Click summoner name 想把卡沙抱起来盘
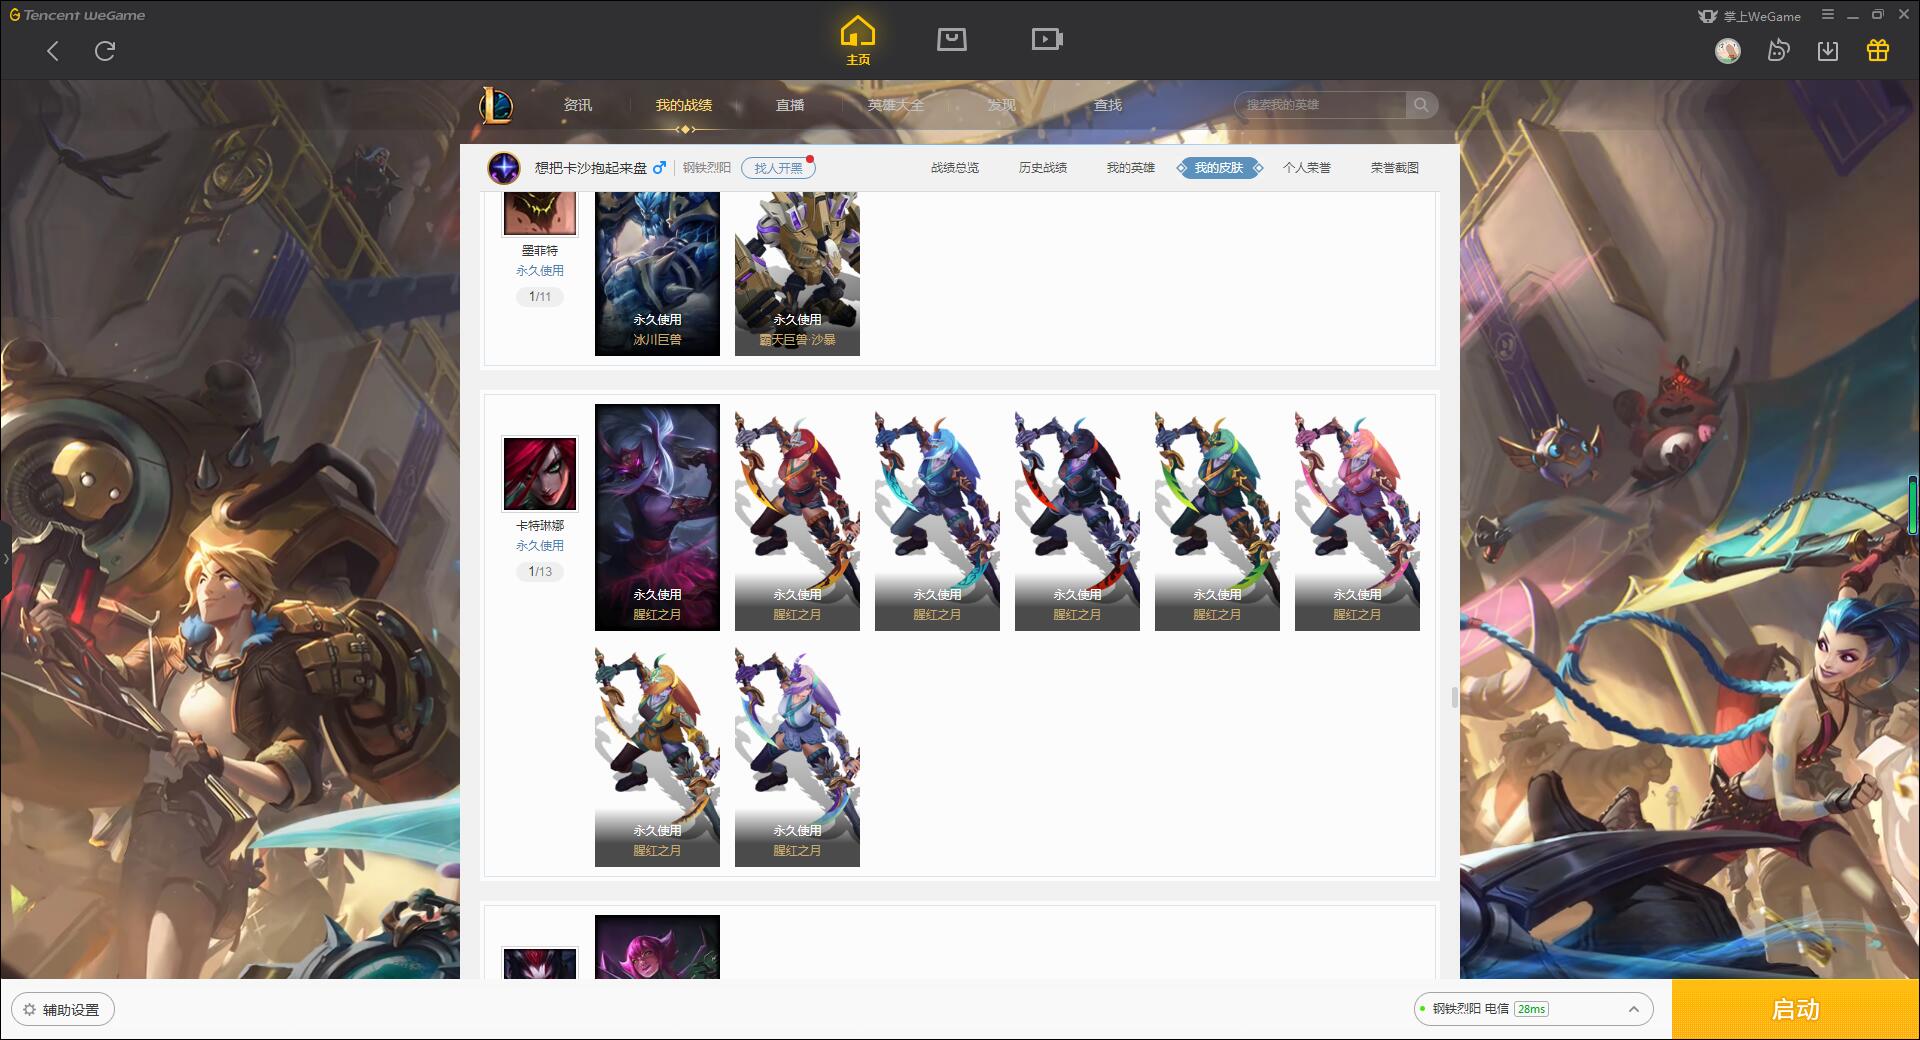Viewport: 1920px width, 1040px height. pos(591,168)
